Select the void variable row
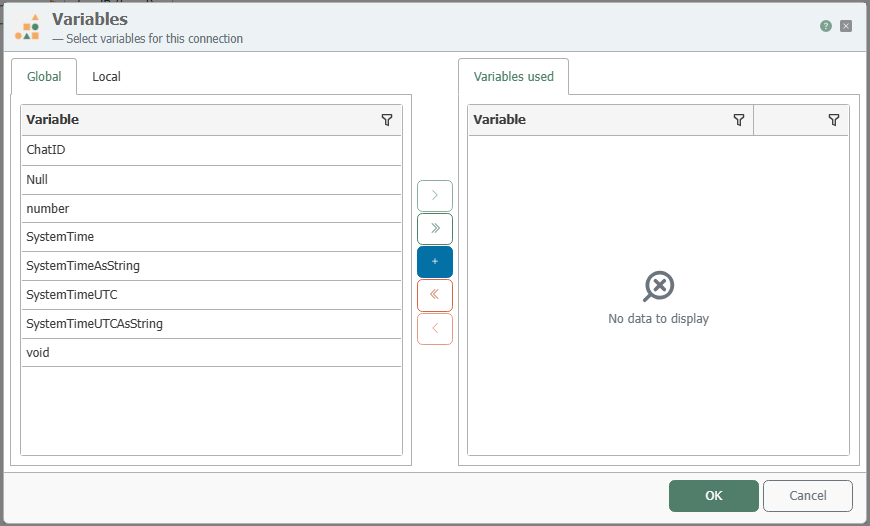The image size is (870, 526). point(211,352)
